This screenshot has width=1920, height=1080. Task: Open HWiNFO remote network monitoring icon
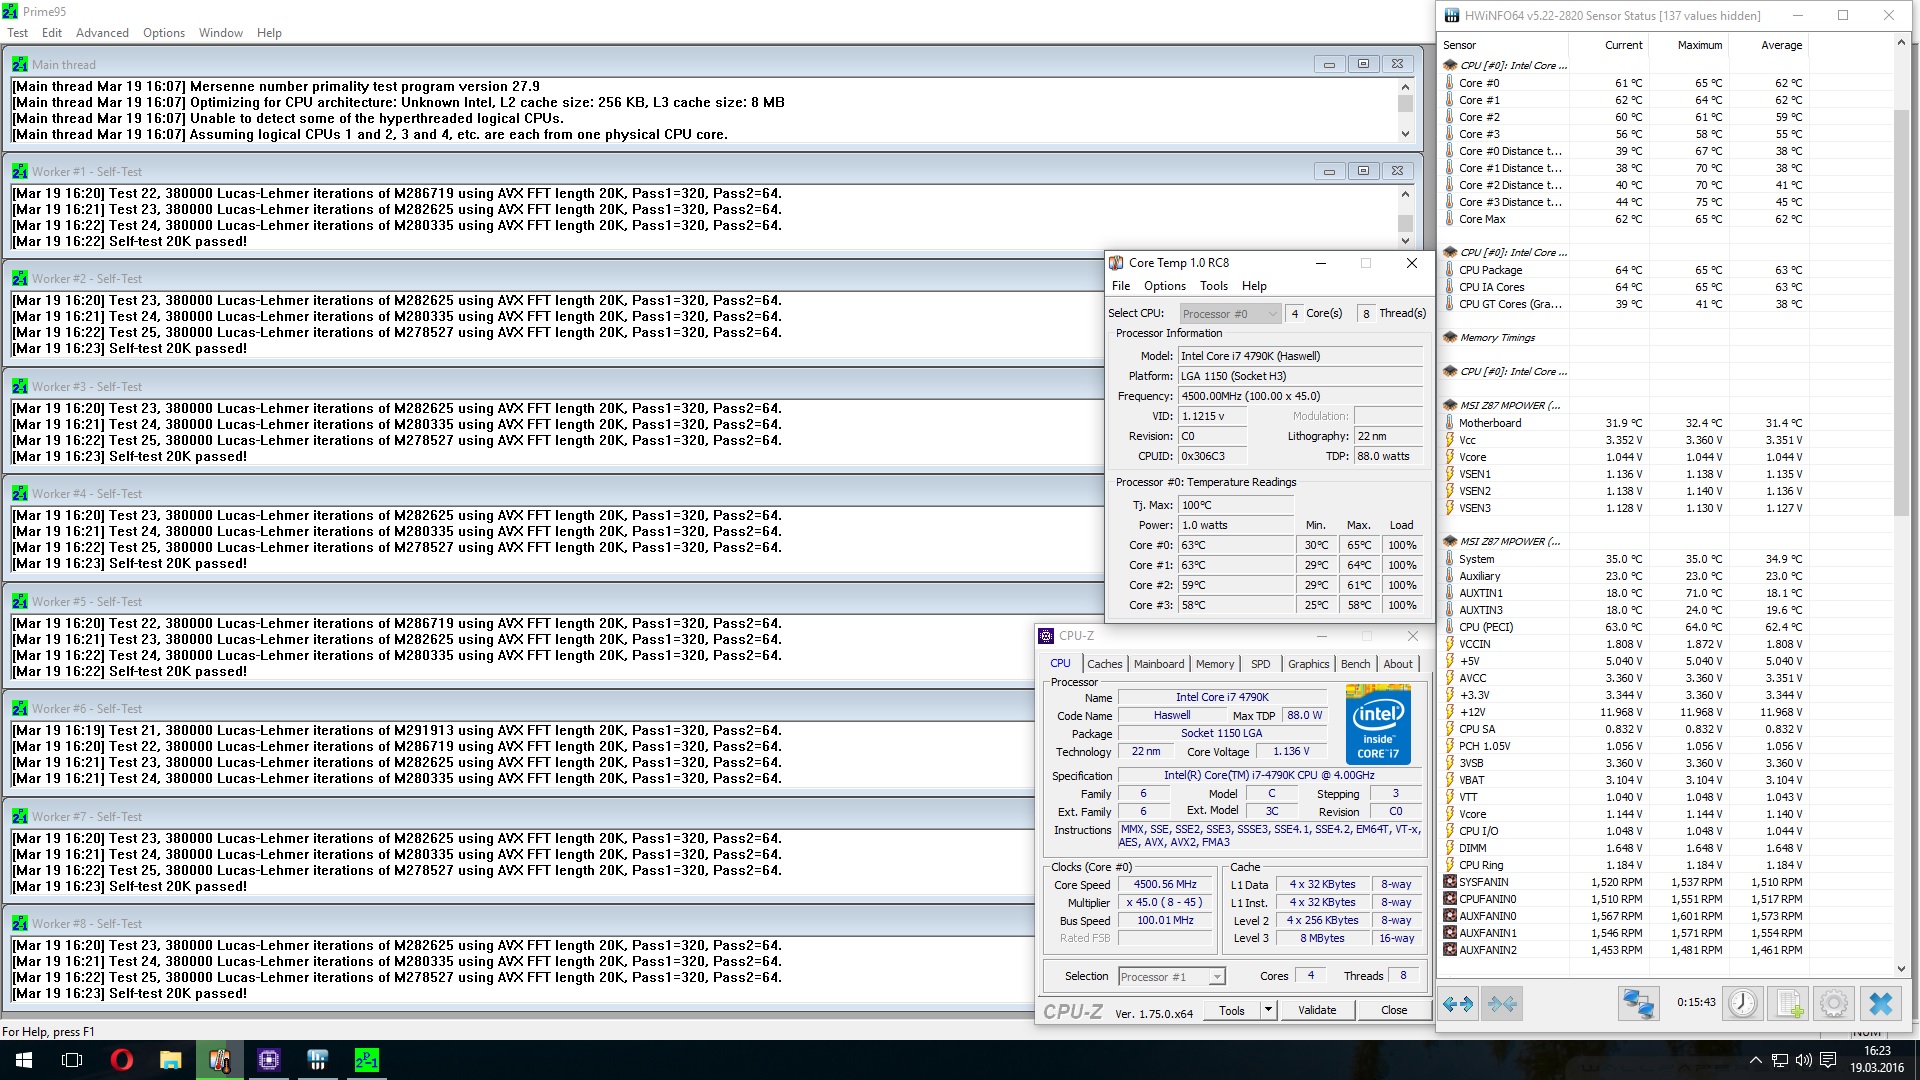1638,1004
